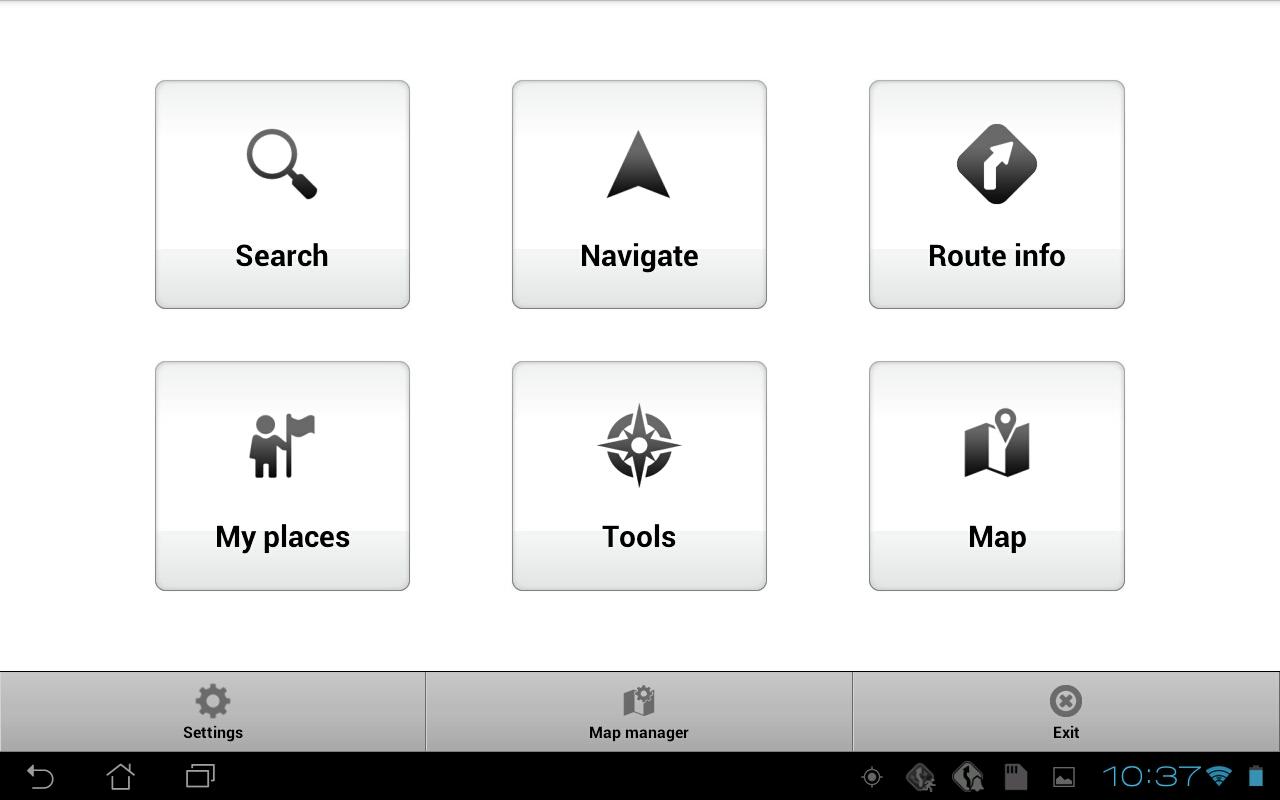Open Settings gear in bottom bar
The height and width of the screenshot is (800, 1280).
tap(213, 701)
